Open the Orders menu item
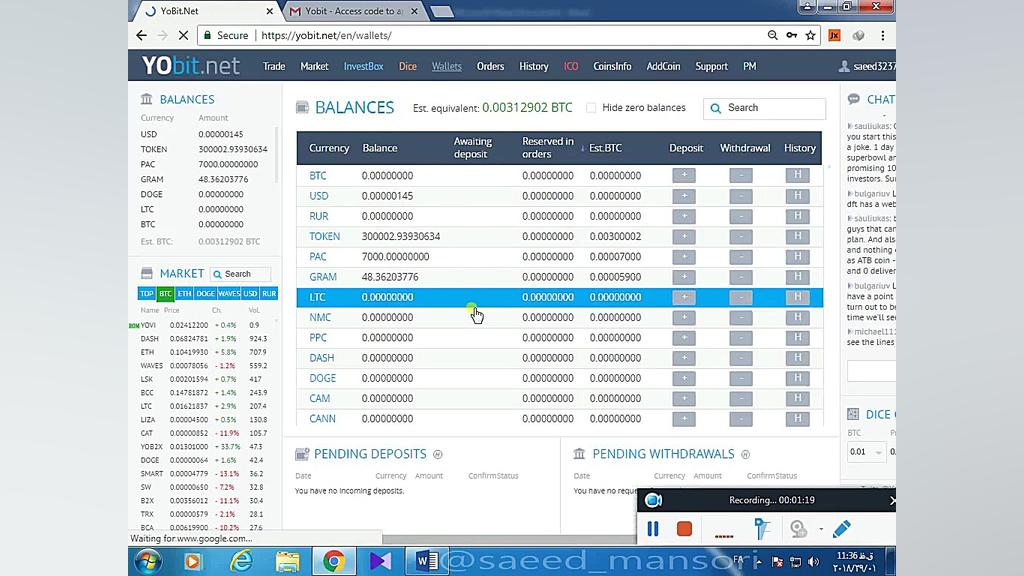This screenshot has height=576, width=1024. 490,67
